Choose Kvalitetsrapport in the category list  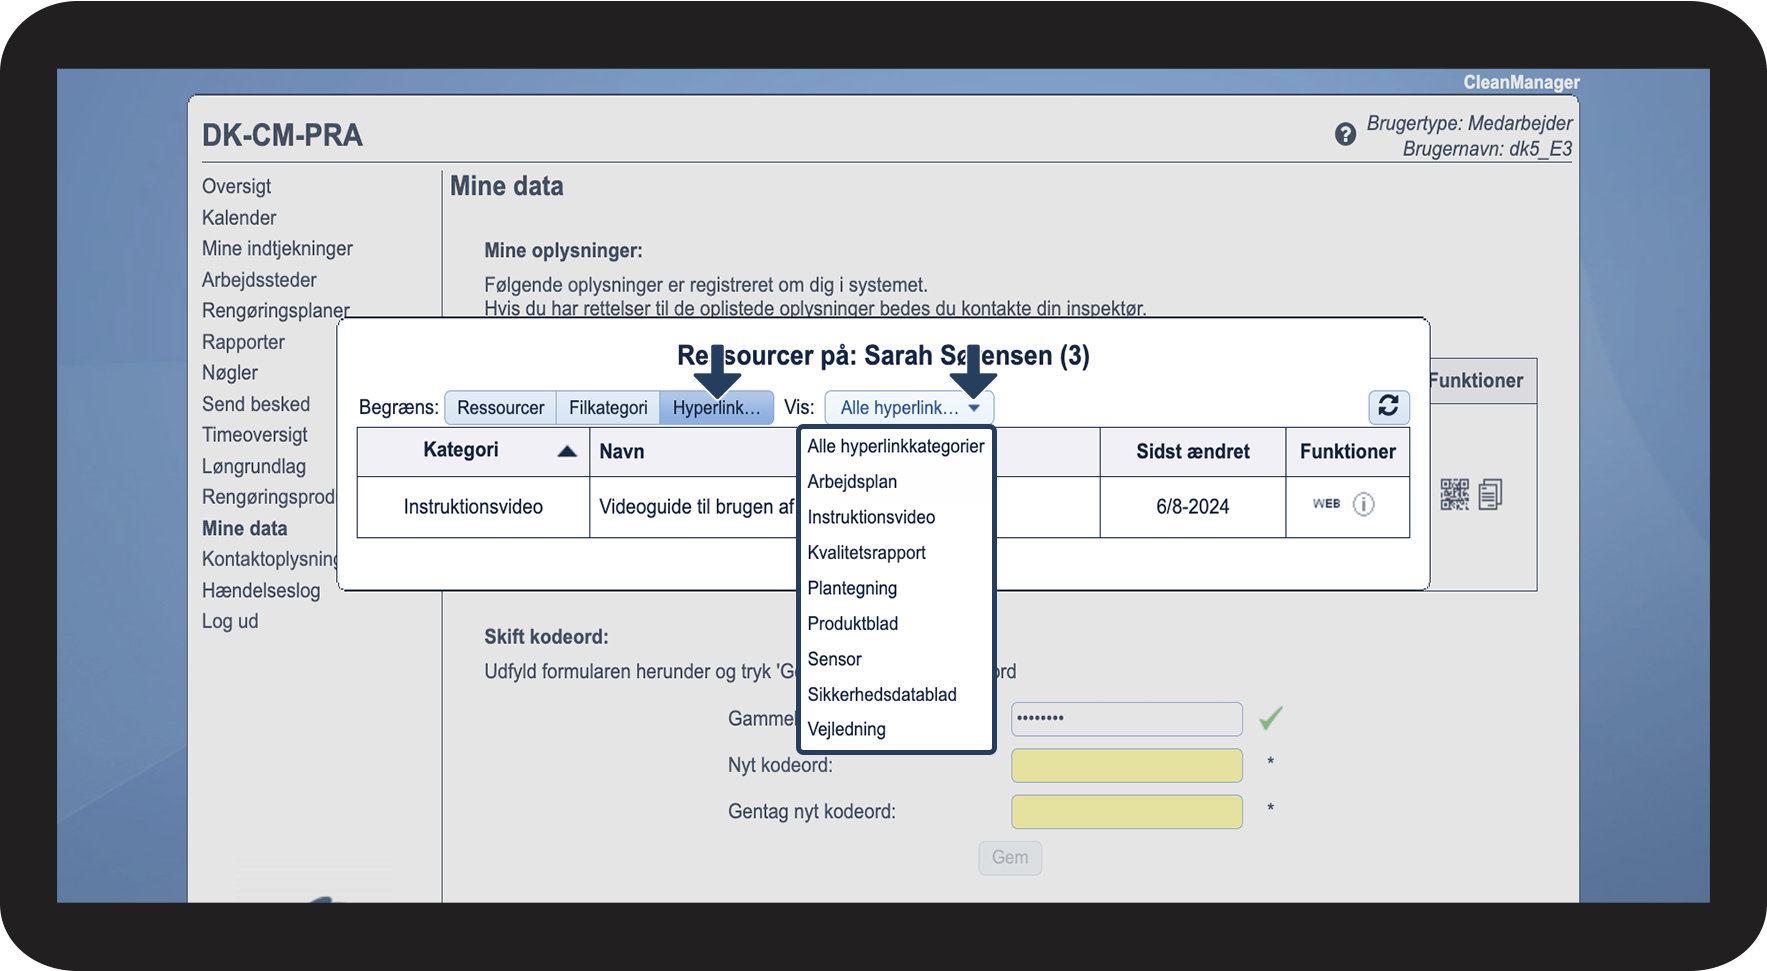(866, 553)
